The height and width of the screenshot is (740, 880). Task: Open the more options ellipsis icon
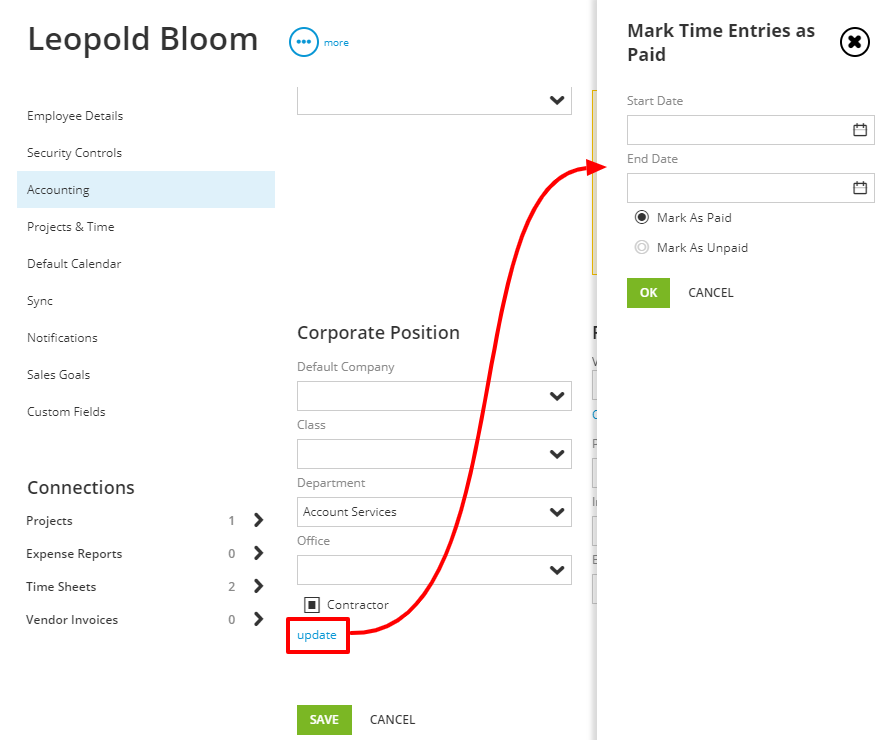point(304,42)
